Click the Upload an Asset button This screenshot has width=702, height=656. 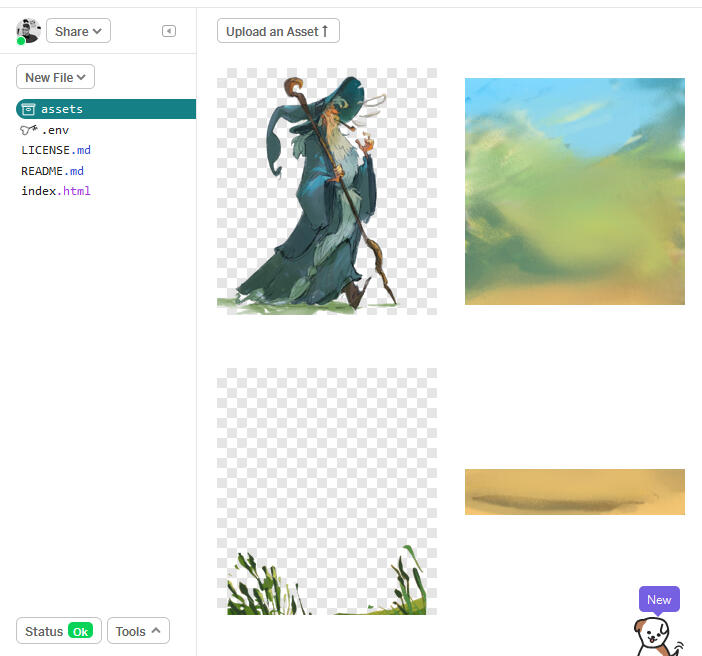coord(278,31)
